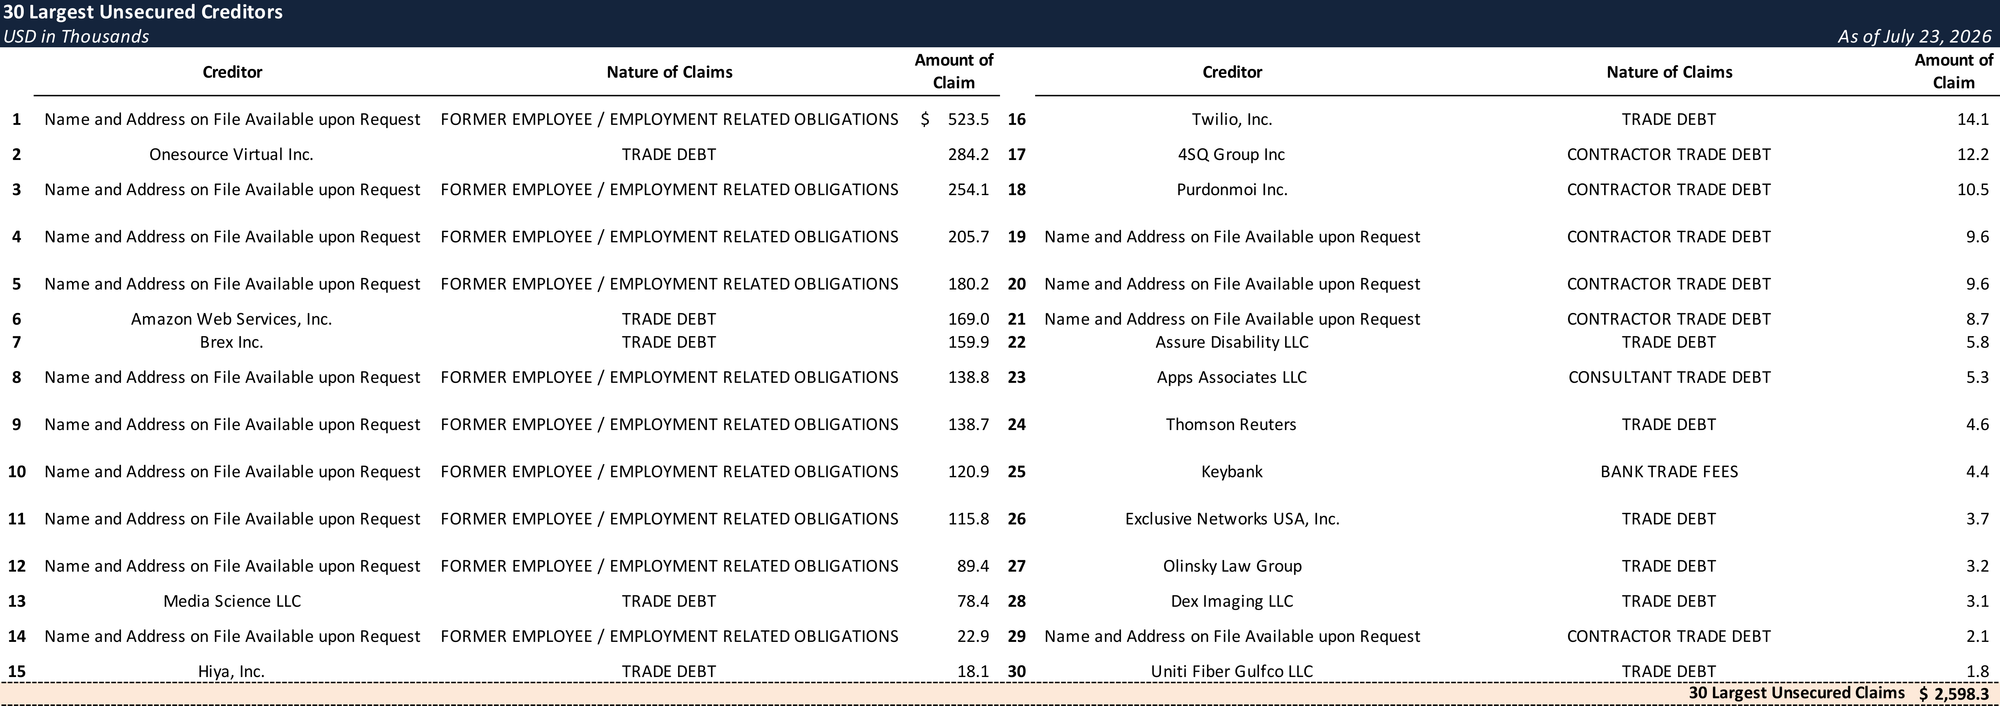
Task: Click the 138.8 claim amount
Action: tap(968, 377)
